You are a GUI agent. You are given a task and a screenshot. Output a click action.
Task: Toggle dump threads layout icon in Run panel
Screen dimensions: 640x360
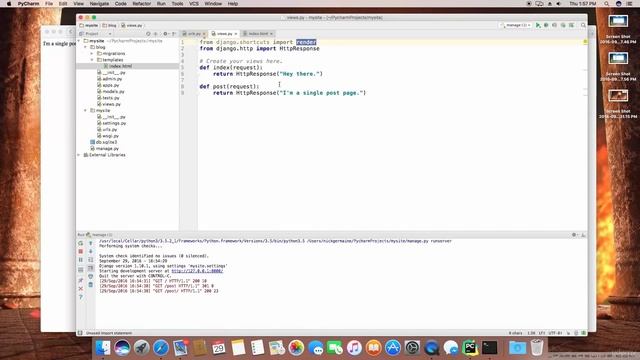tap(81, 269)
